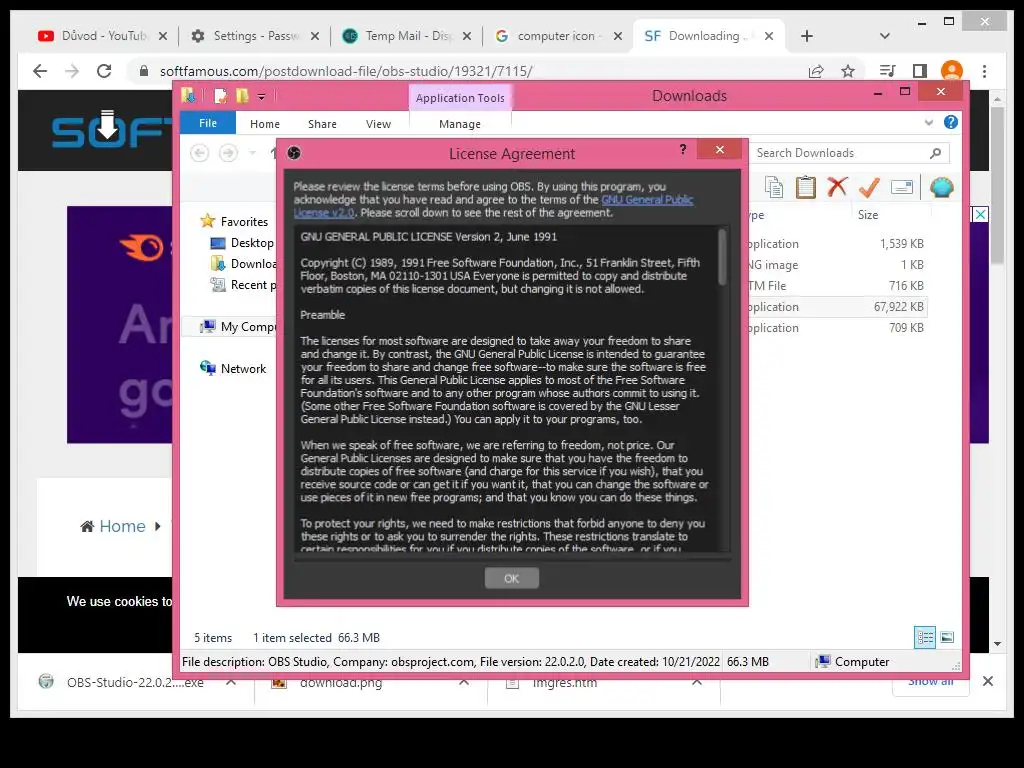
Task: Click the New Folder icon in quick access toolbar
Action: [242, 96]
